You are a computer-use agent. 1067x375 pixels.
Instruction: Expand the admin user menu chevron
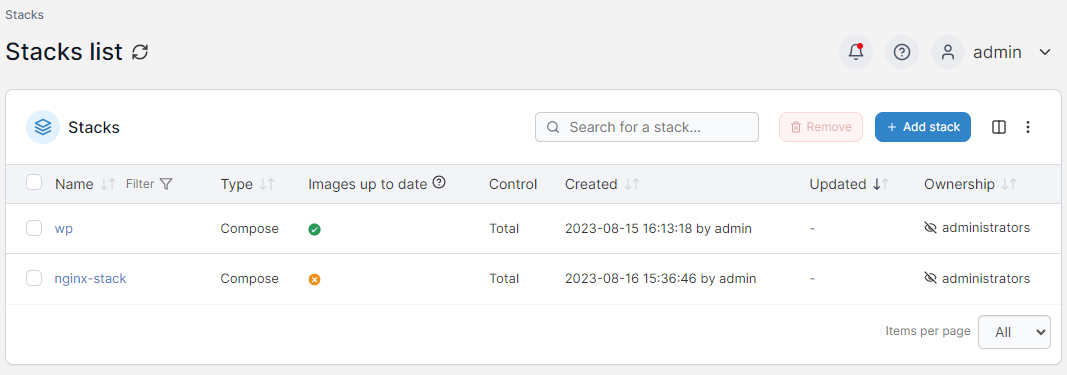click(x=1045, y=52)
